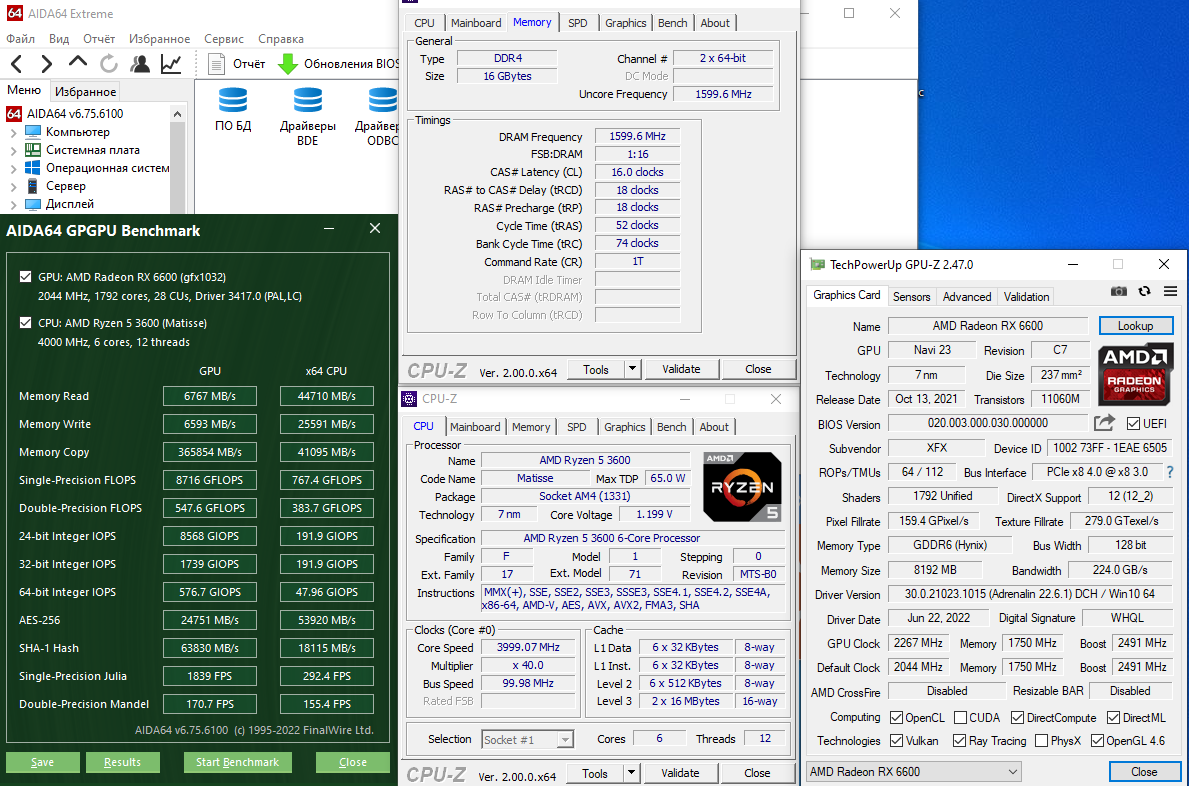
Task: Click GPU-Z BIOS export share icon
Action: pyautogui.click(x=1105, y=423)
